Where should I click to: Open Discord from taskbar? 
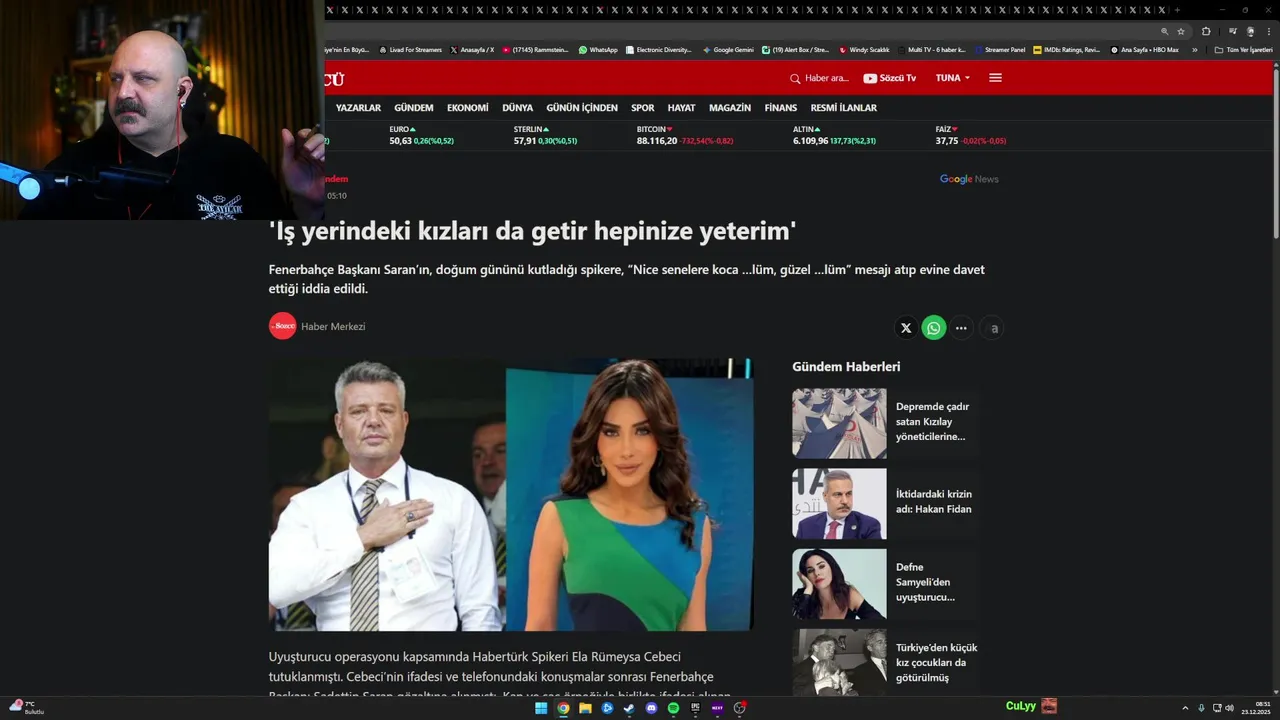coord(651,708)
